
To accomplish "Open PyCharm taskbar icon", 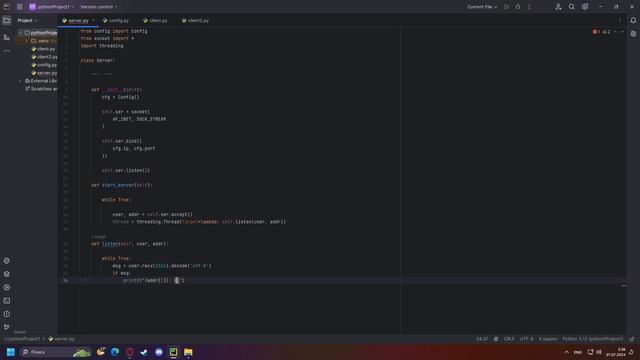I will 173,352.
